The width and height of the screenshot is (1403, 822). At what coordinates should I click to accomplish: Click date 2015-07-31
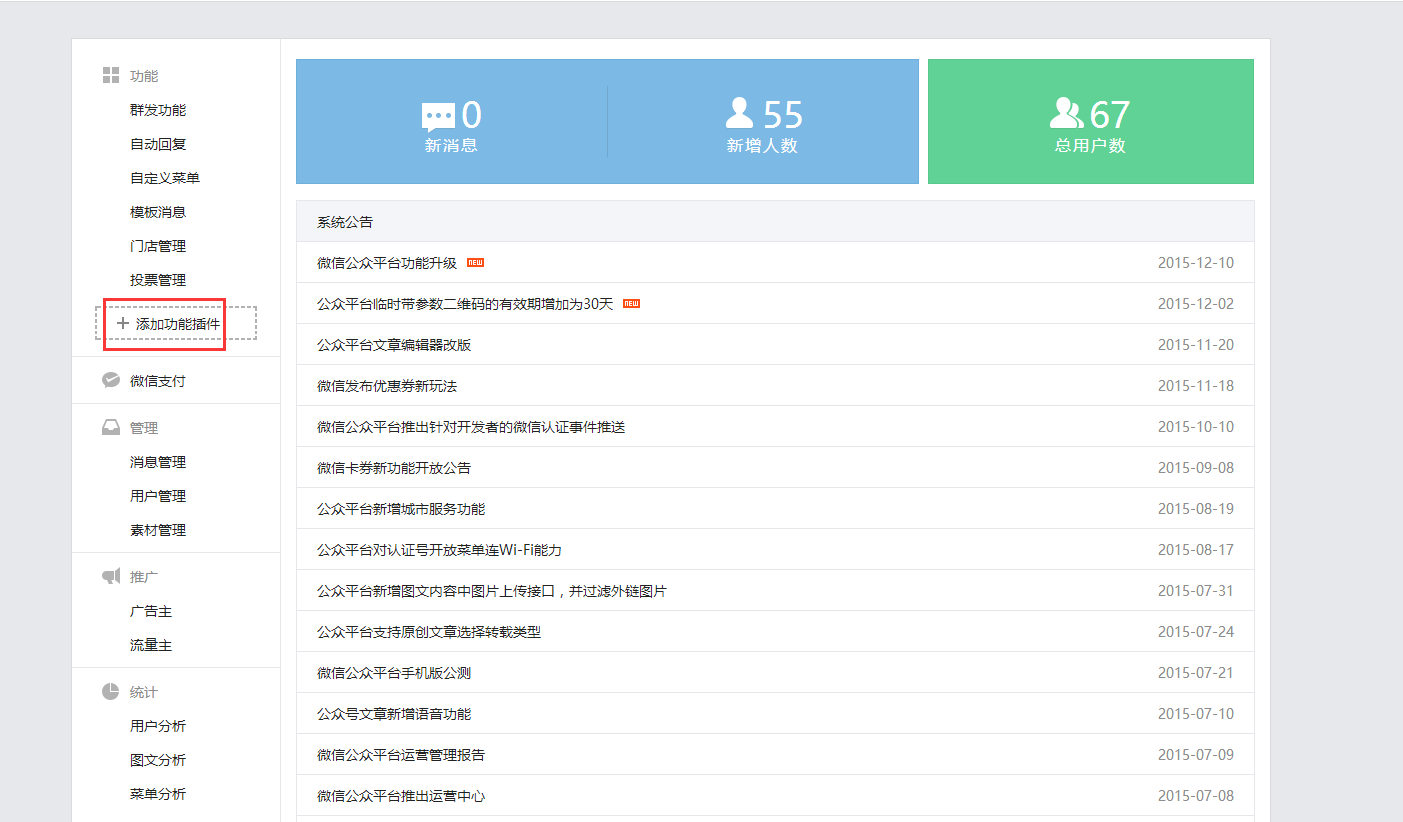click(x=1196, y=591)
